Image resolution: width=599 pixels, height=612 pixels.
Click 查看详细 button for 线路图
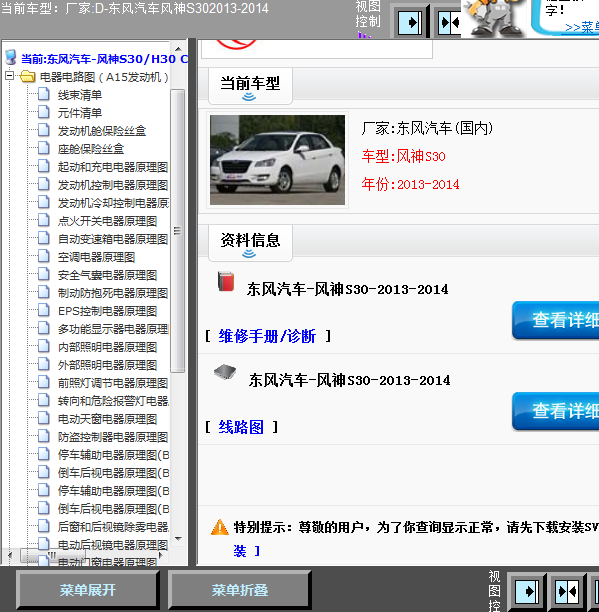pyautogui.click(x=556, y=411)
